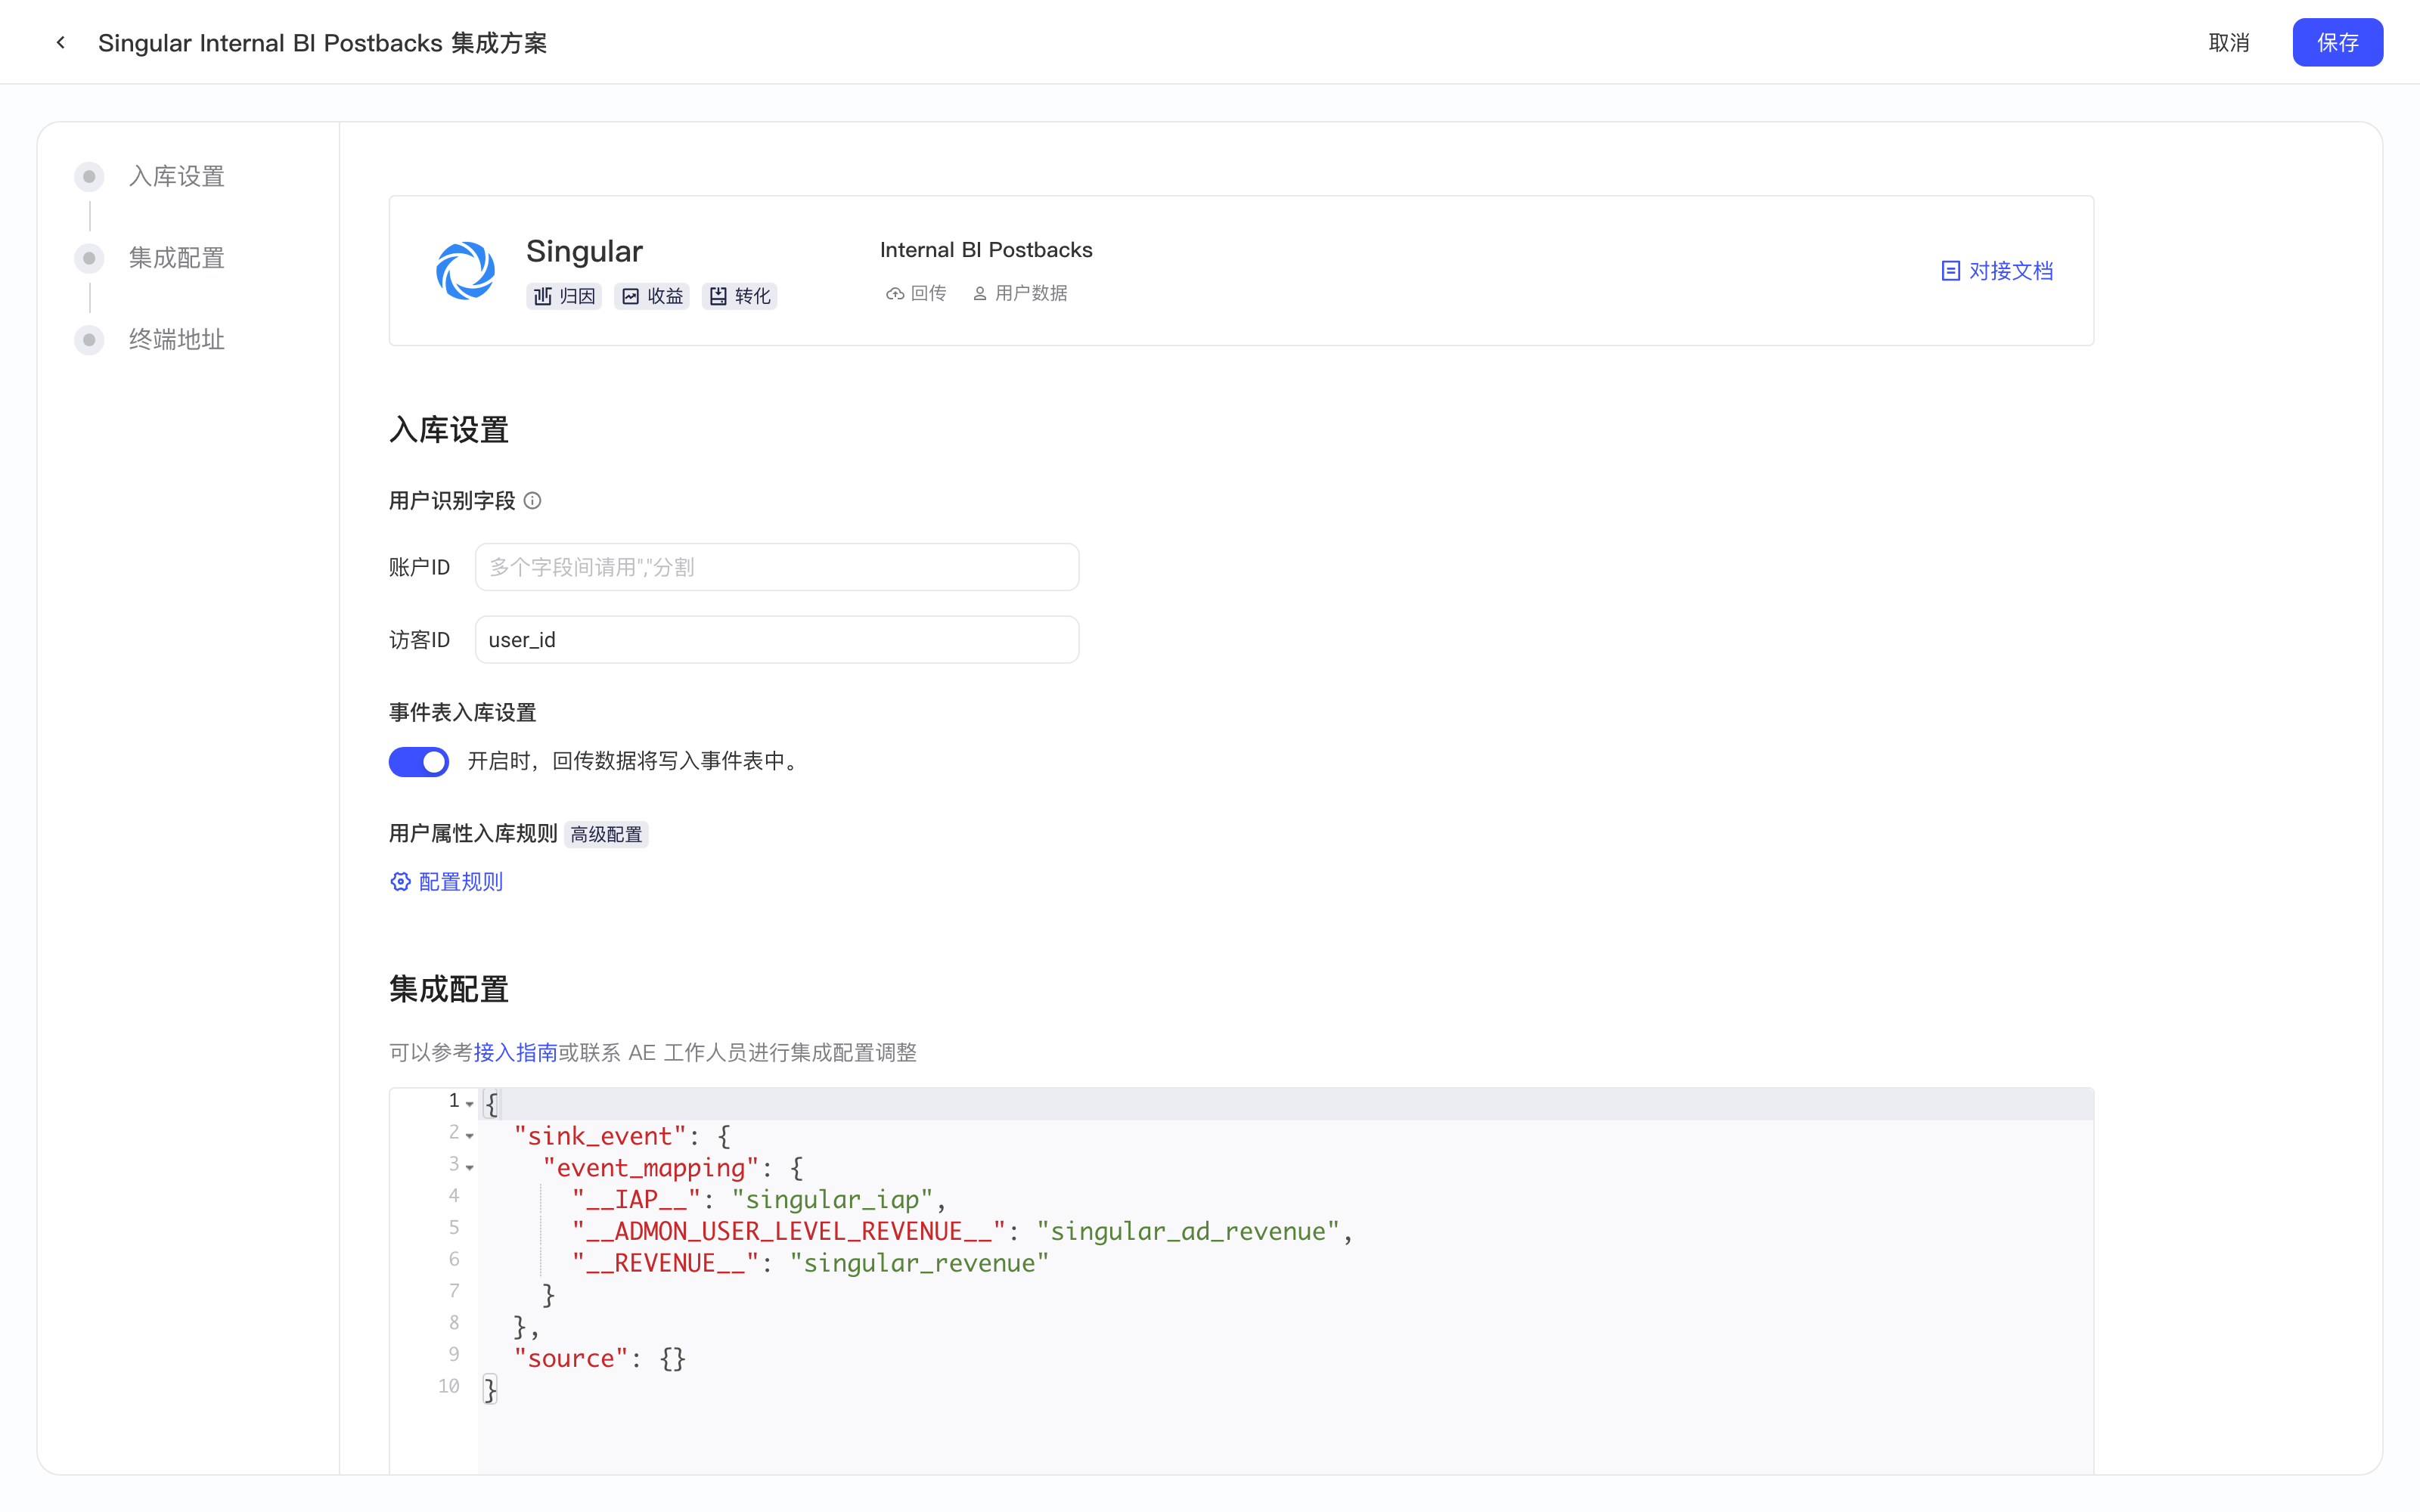The width and height of the screenshot is (2420, 1512).
Task: Click the 取消 button
Action: click(x=2228, y=42)
